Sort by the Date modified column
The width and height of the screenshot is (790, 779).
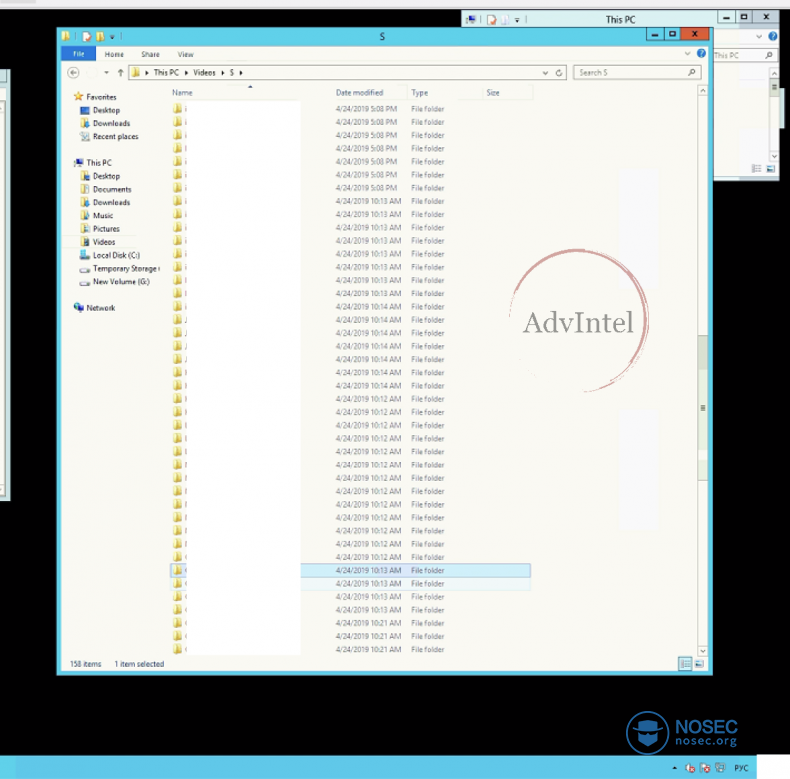(359, 93)
